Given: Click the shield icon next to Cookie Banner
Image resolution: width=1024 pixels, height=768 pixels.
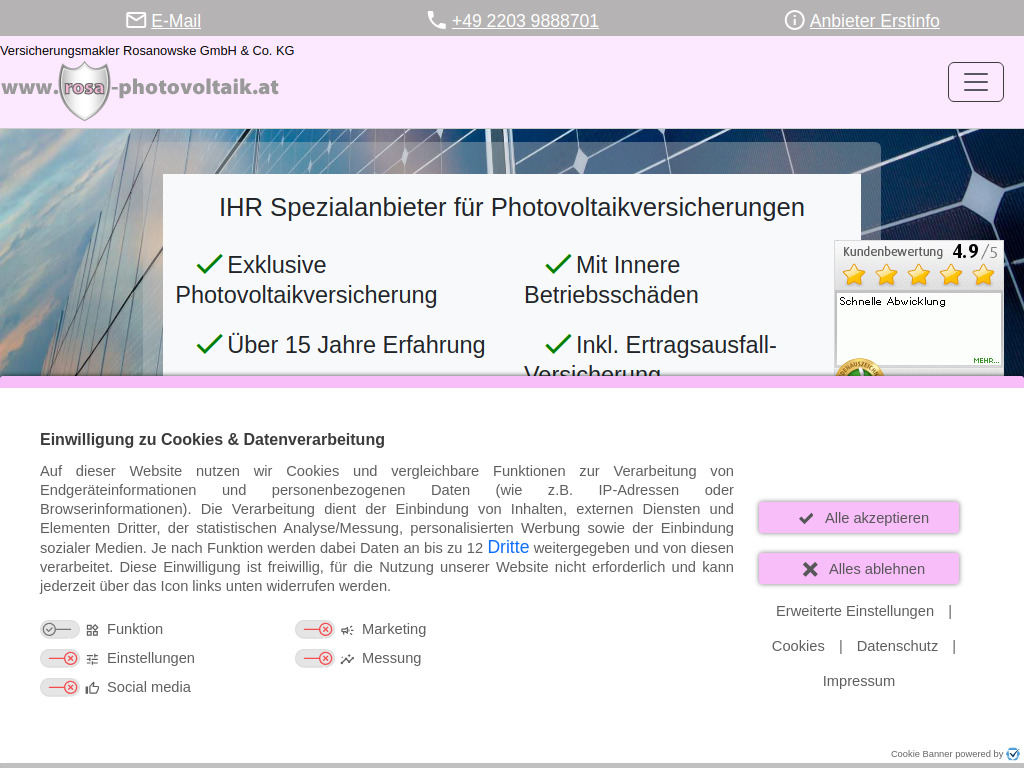Looking at the screenshot, I should point(1013,754).
